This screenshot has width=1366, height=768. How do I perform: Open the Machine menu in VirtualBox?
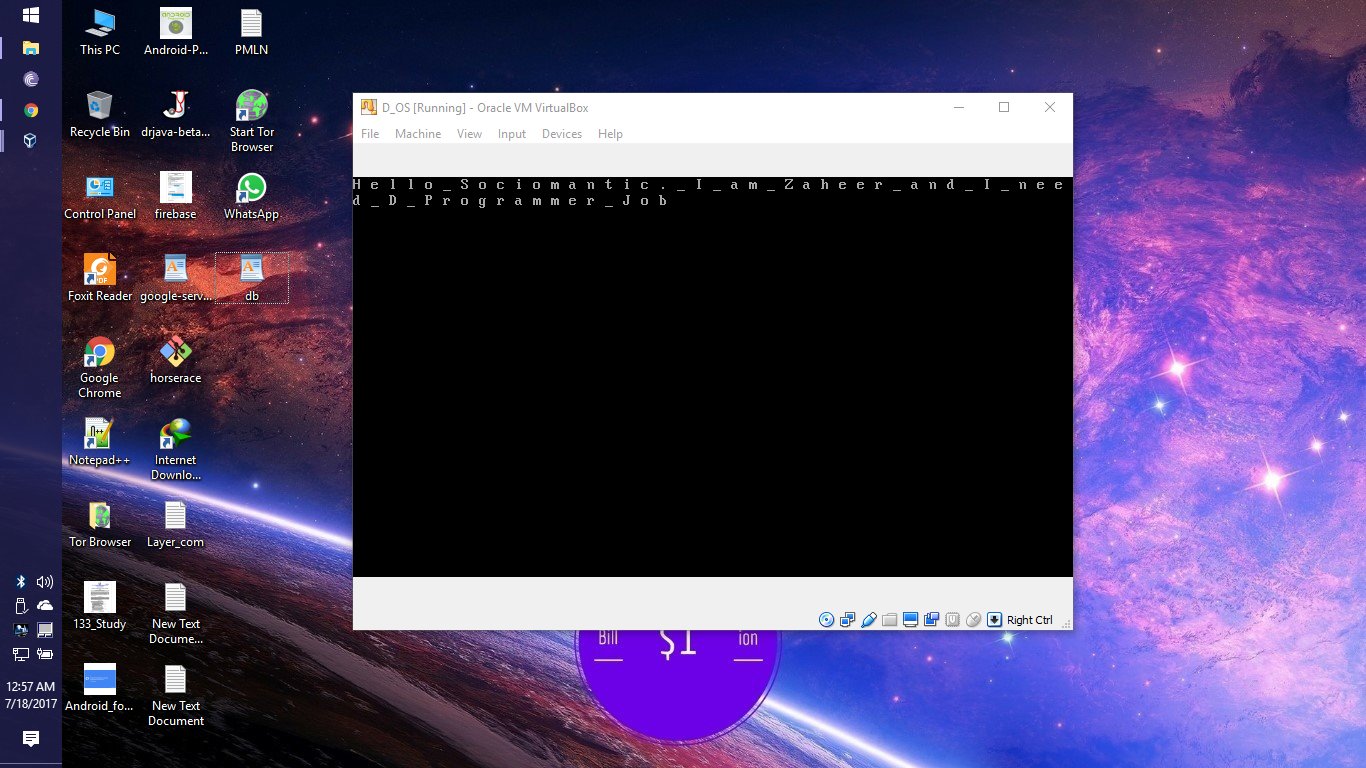click(418, 134)
